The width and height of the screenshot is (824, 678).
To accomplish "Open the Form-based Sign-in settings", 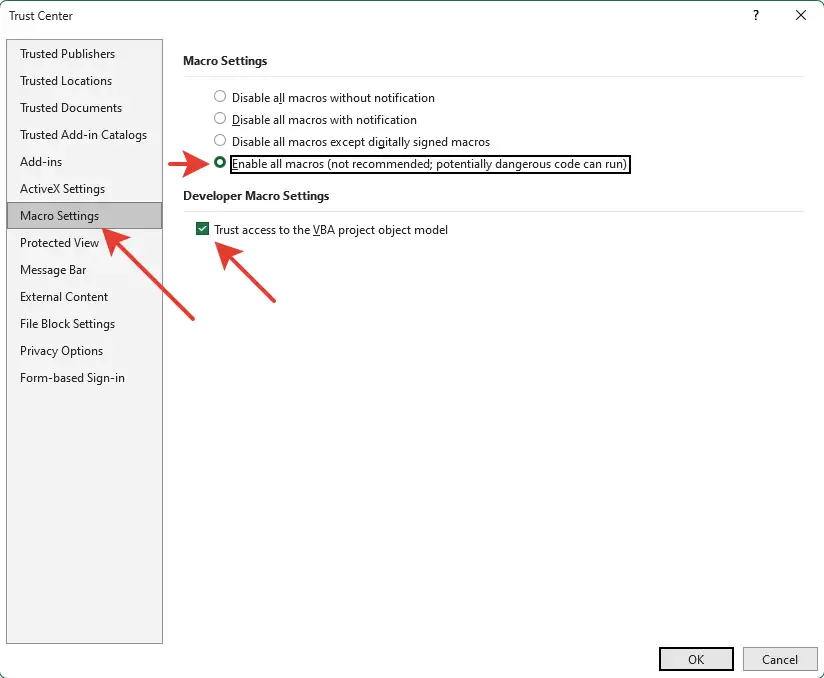I will coord(71,377).
